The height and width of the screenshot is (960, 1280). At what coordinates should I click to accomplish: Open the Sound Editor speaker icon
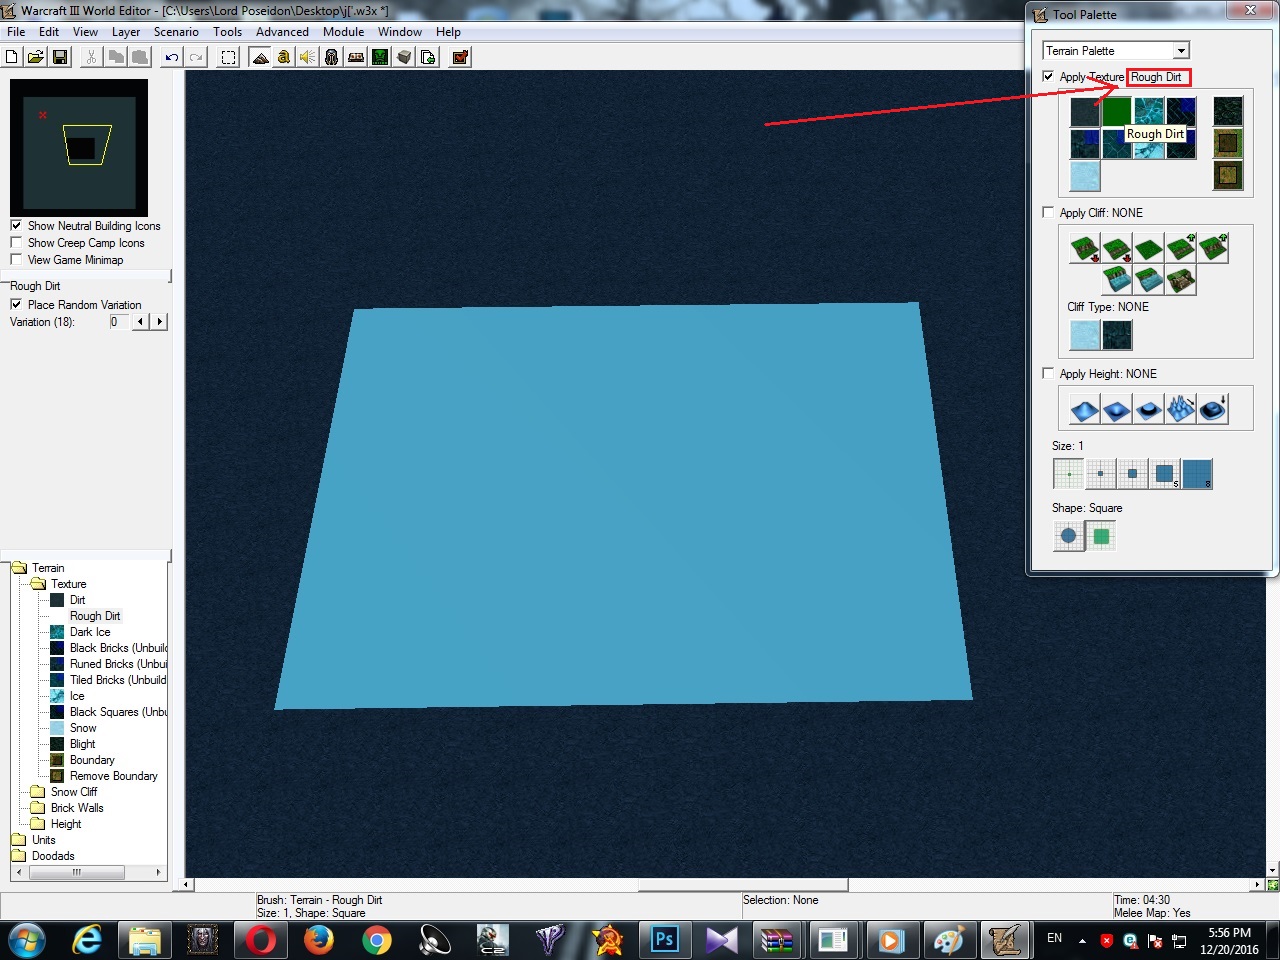pos(307,57)
